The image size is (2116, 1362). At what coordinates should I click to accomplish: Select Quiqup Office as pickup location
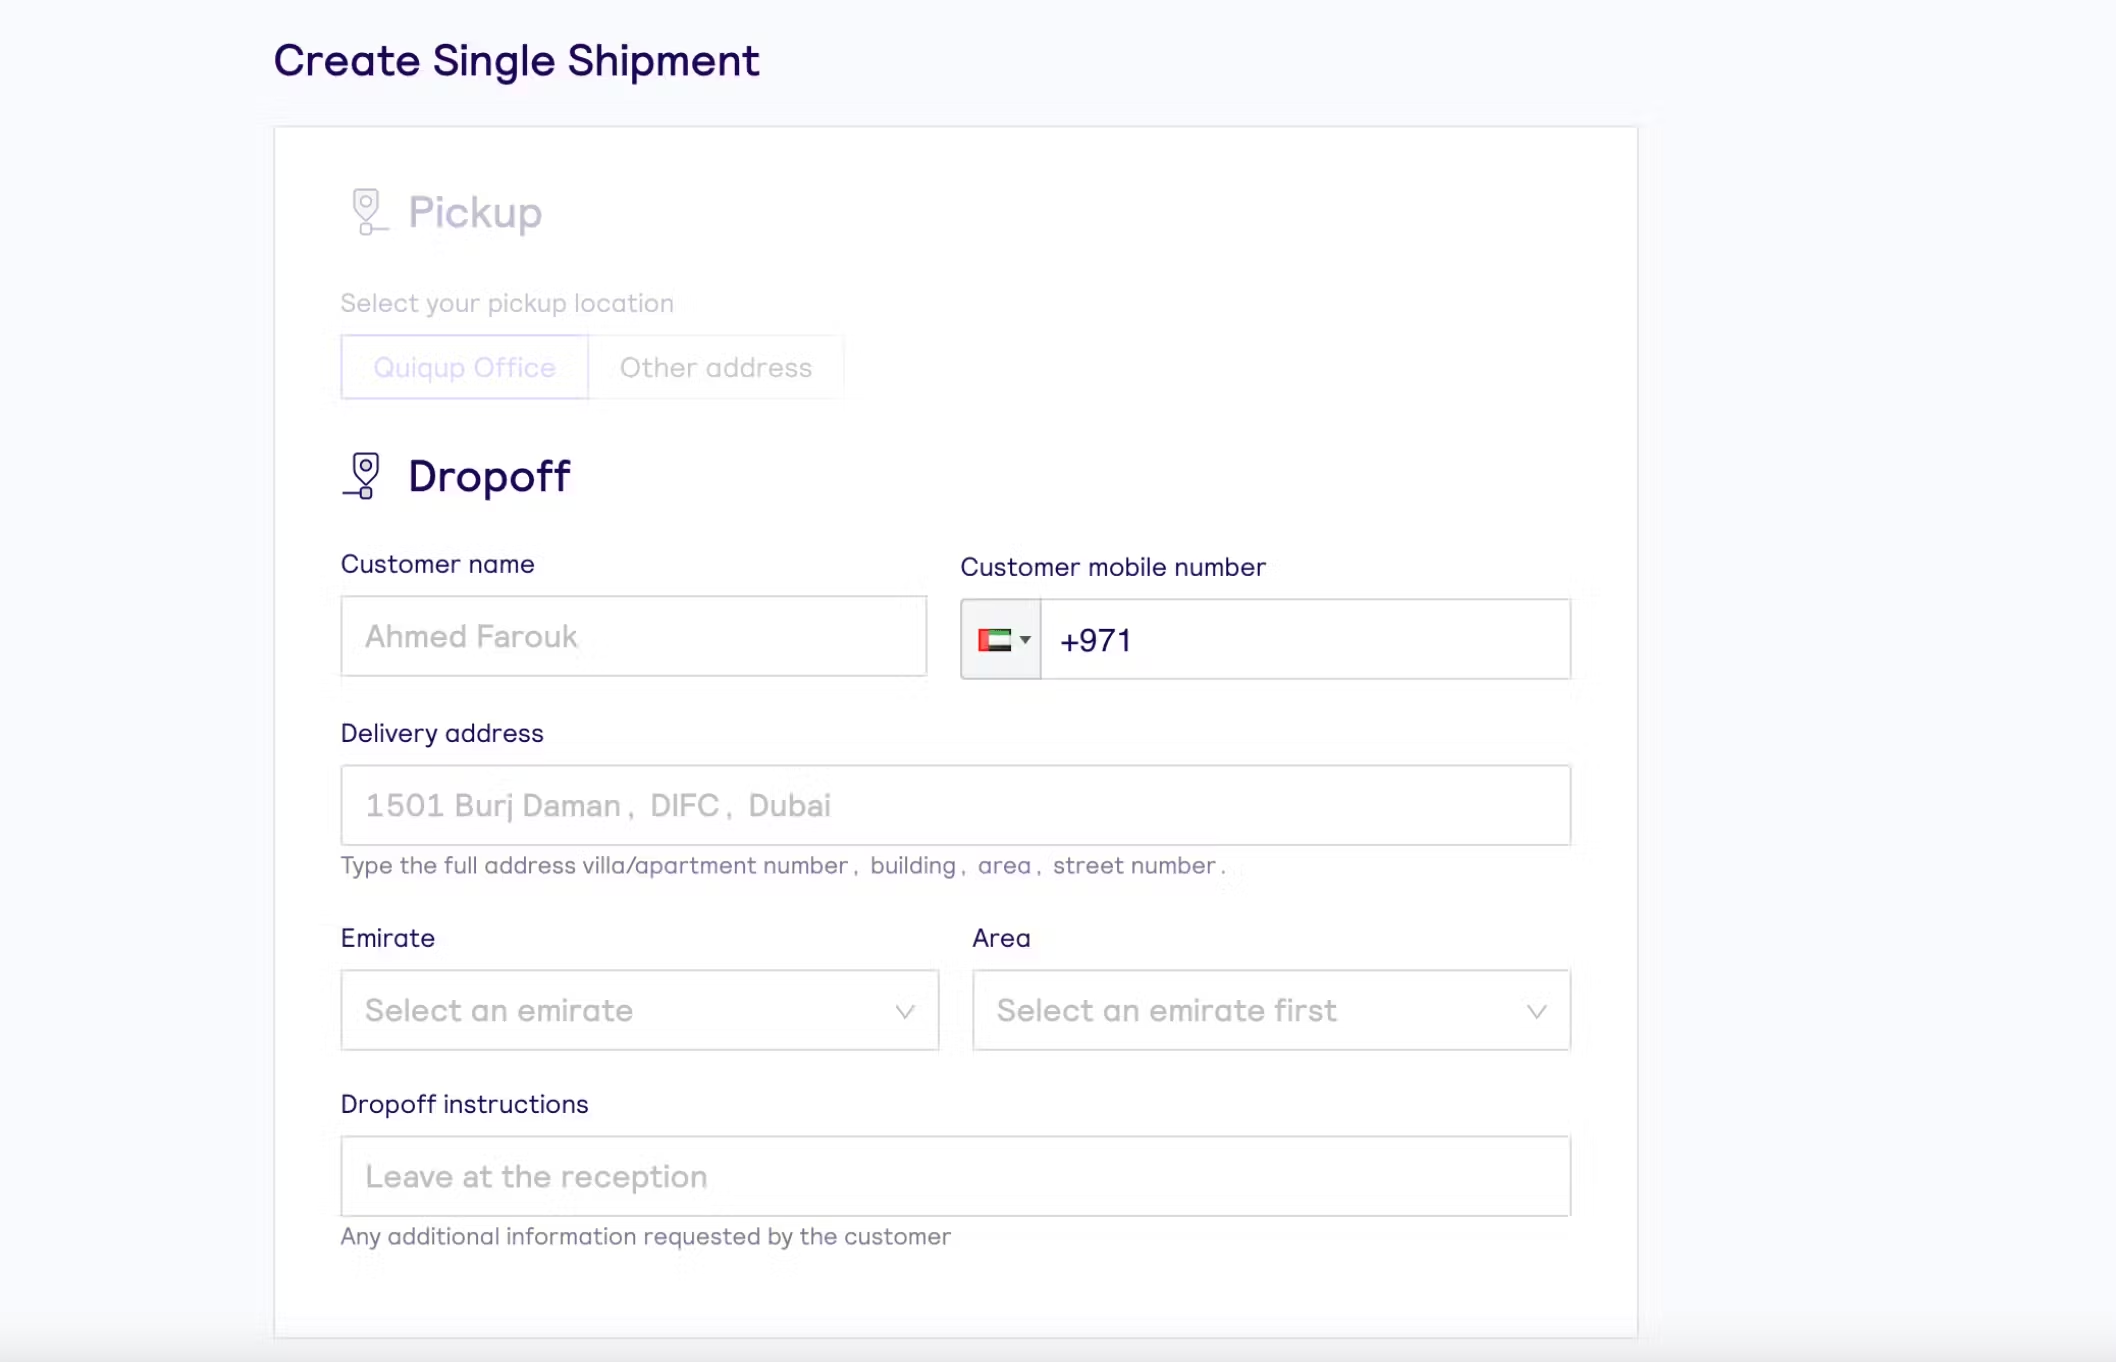tap(464, 368)
